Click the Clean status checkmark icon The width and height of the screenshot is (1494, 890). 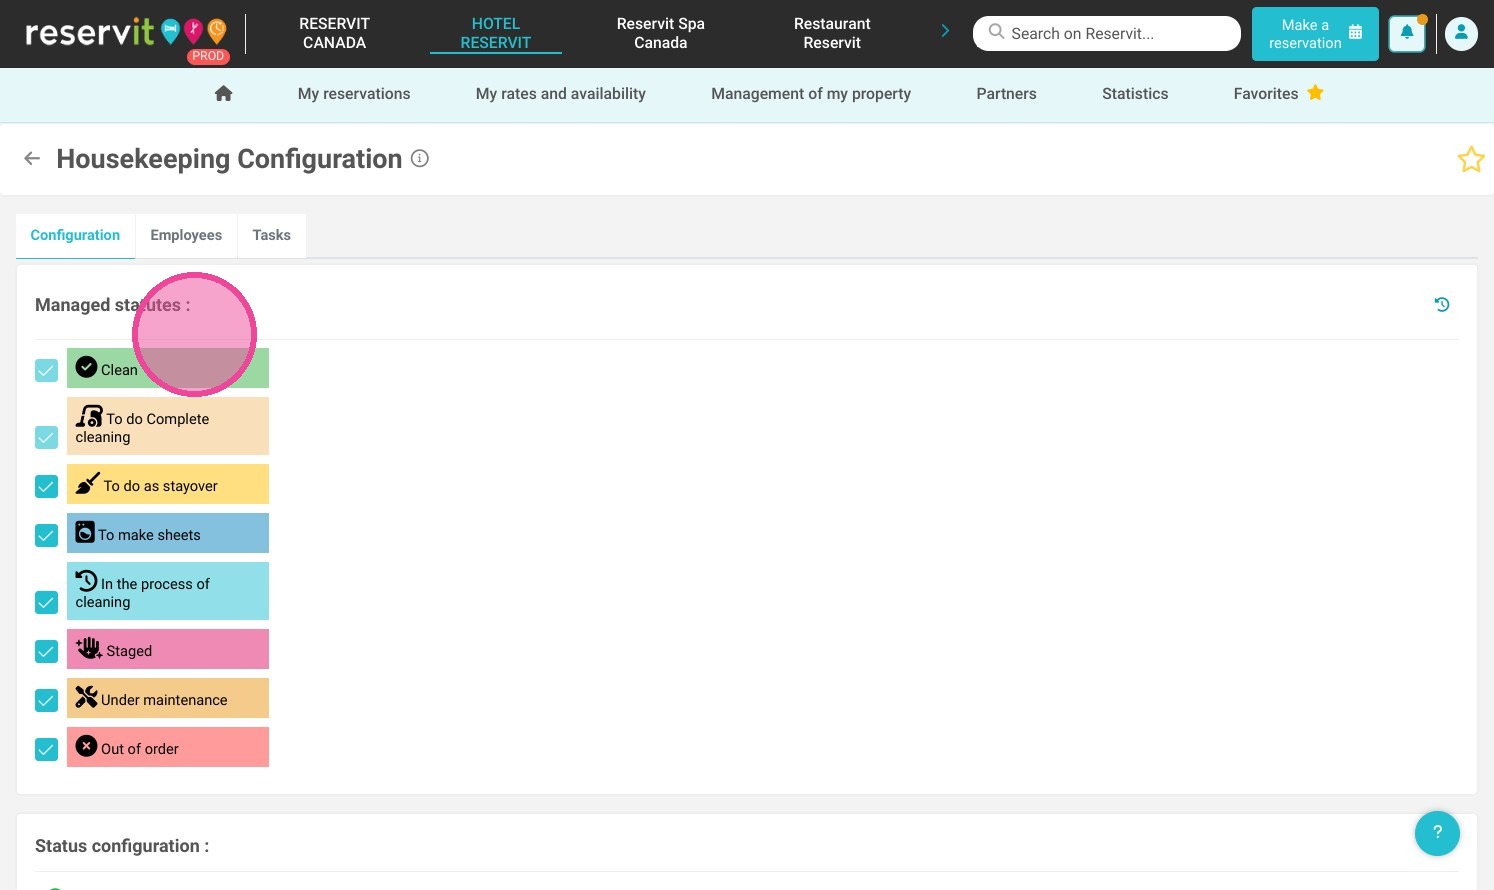86,367
